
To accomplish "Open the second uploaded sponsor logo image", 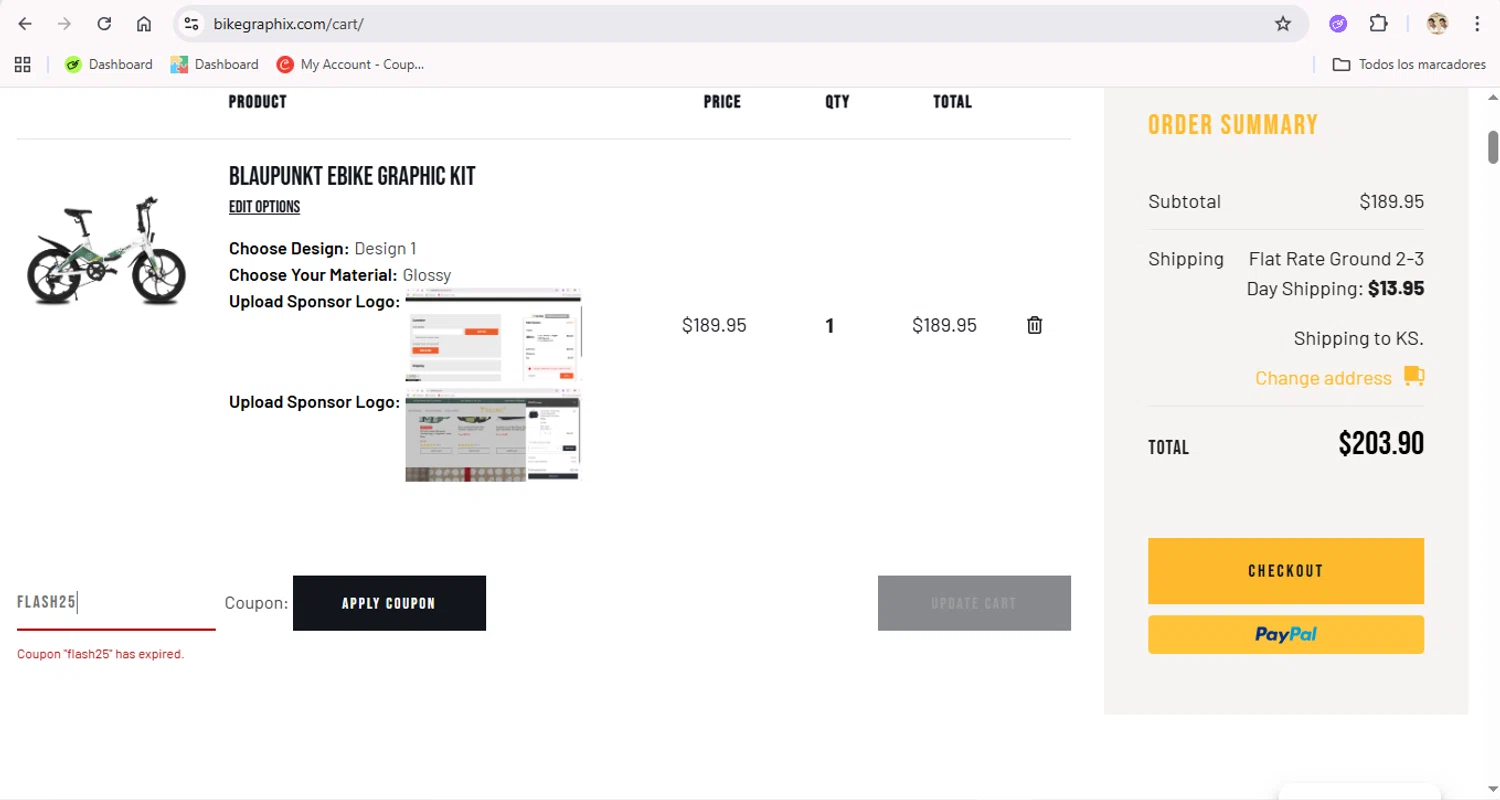I will point(493,435).
